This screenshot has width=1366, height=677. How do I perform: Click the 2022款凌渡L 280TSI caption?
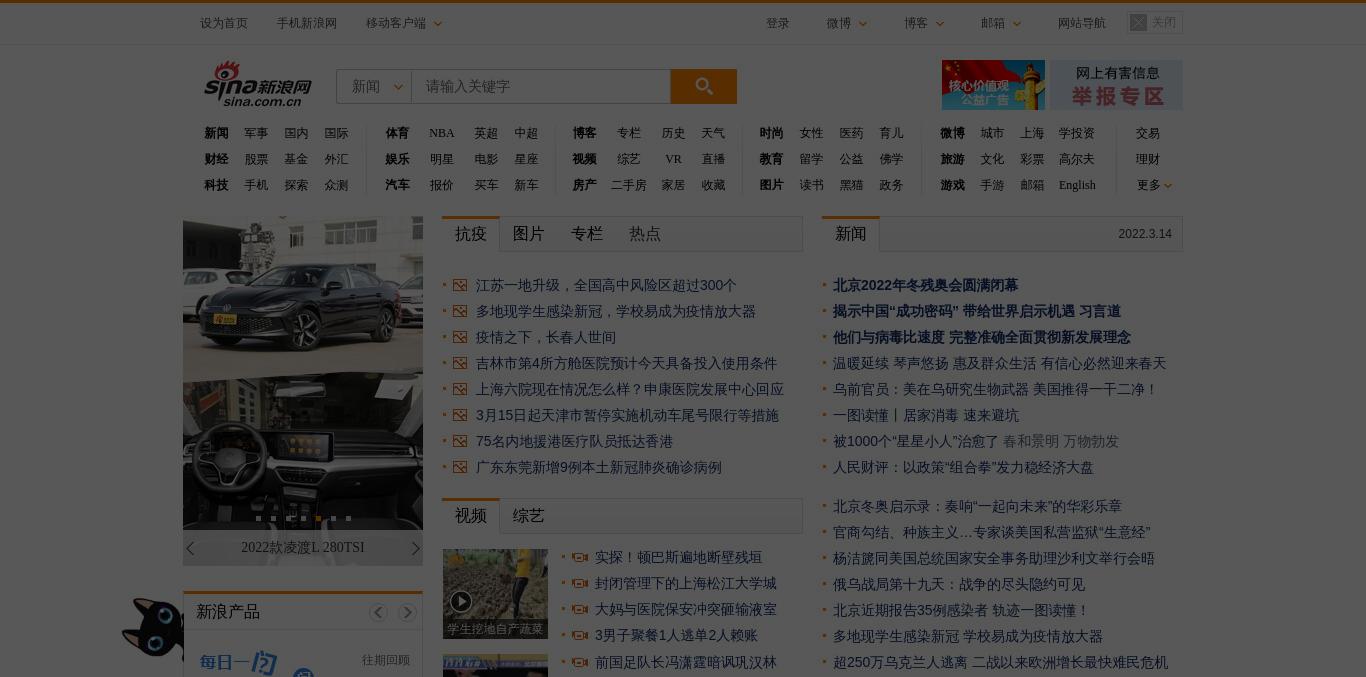click(303, 547)
